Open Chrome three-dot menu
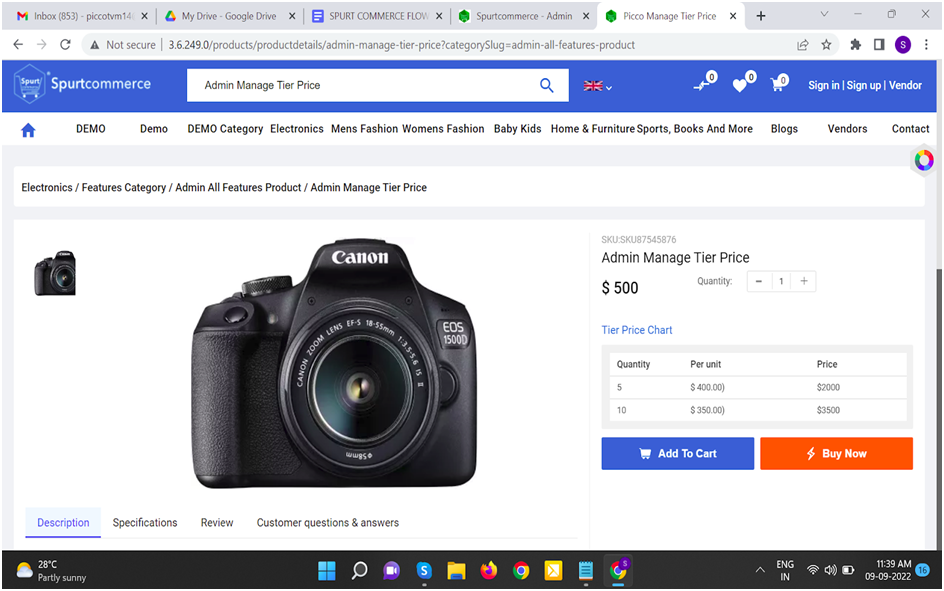Screen dimensions: 944x591 926,45
